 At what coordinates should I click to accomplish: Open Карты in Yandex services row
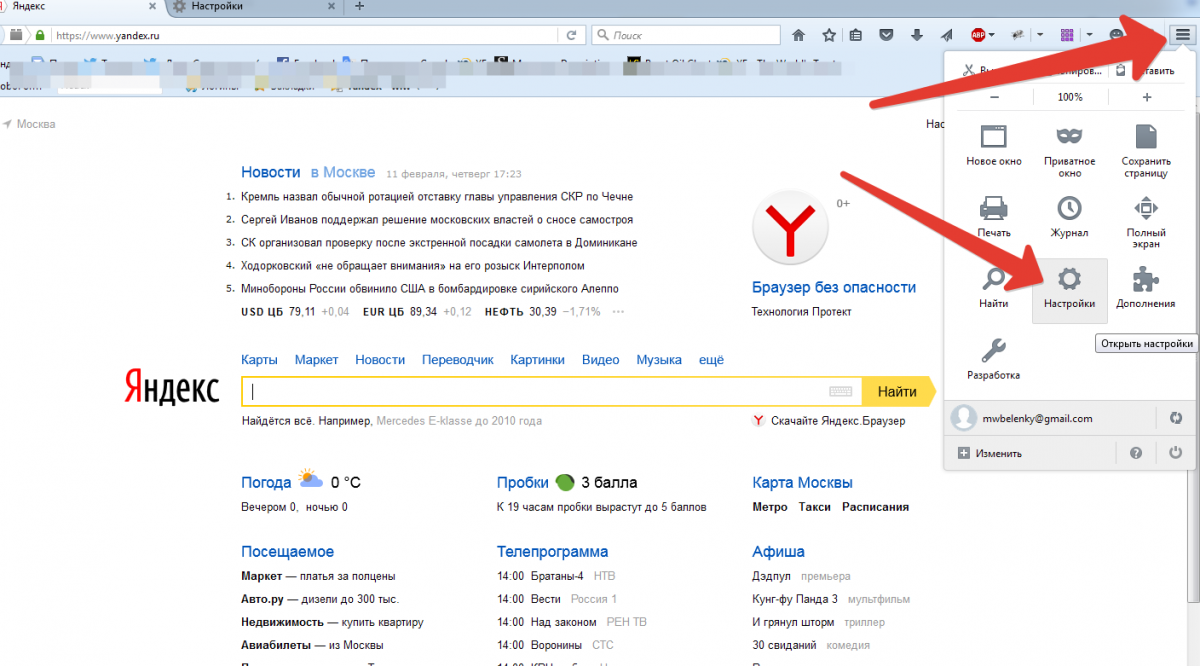coord(259,359)
